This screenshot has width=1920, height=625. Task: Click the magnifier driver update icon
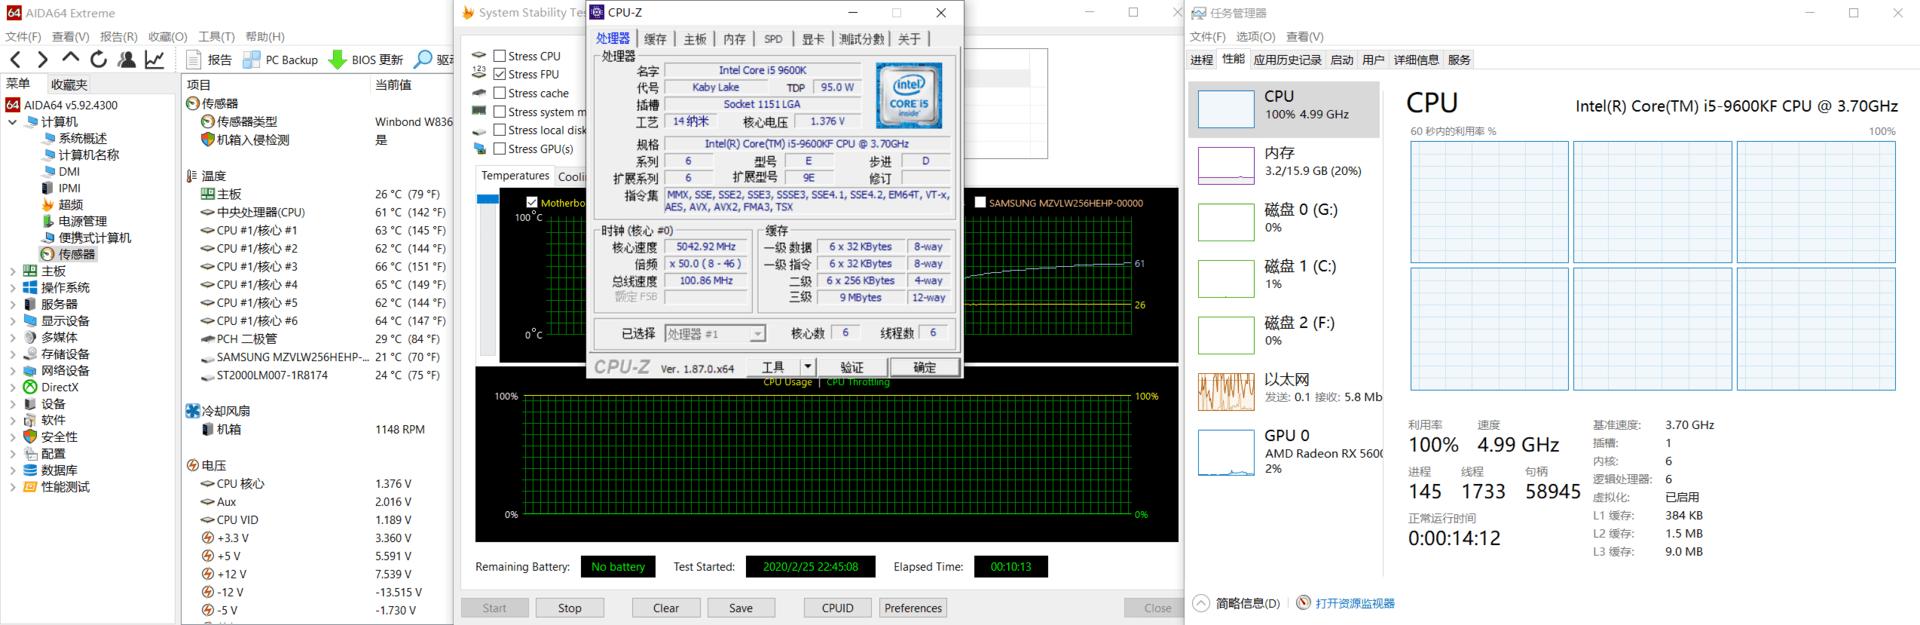(x=424, y=60)
